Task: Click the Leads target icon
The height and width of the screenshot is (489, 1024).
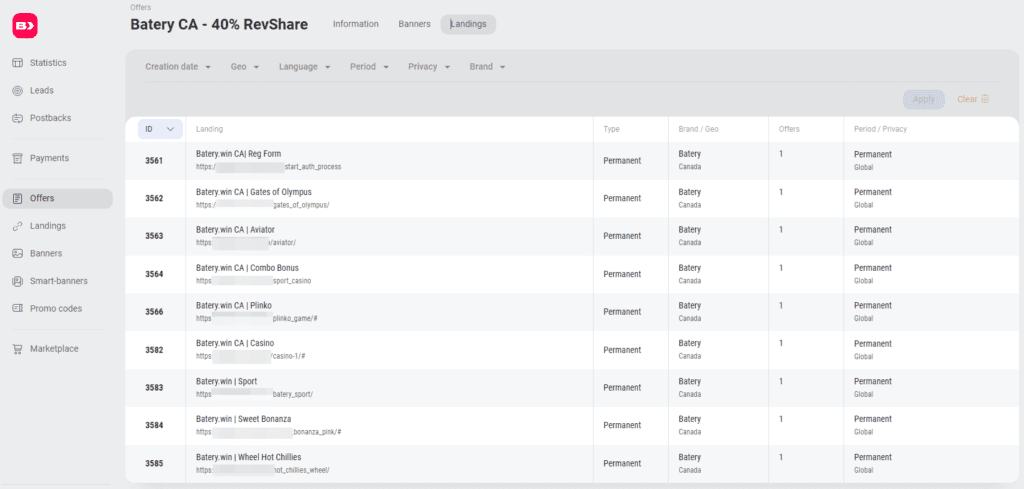Action: tap(18, 91)
